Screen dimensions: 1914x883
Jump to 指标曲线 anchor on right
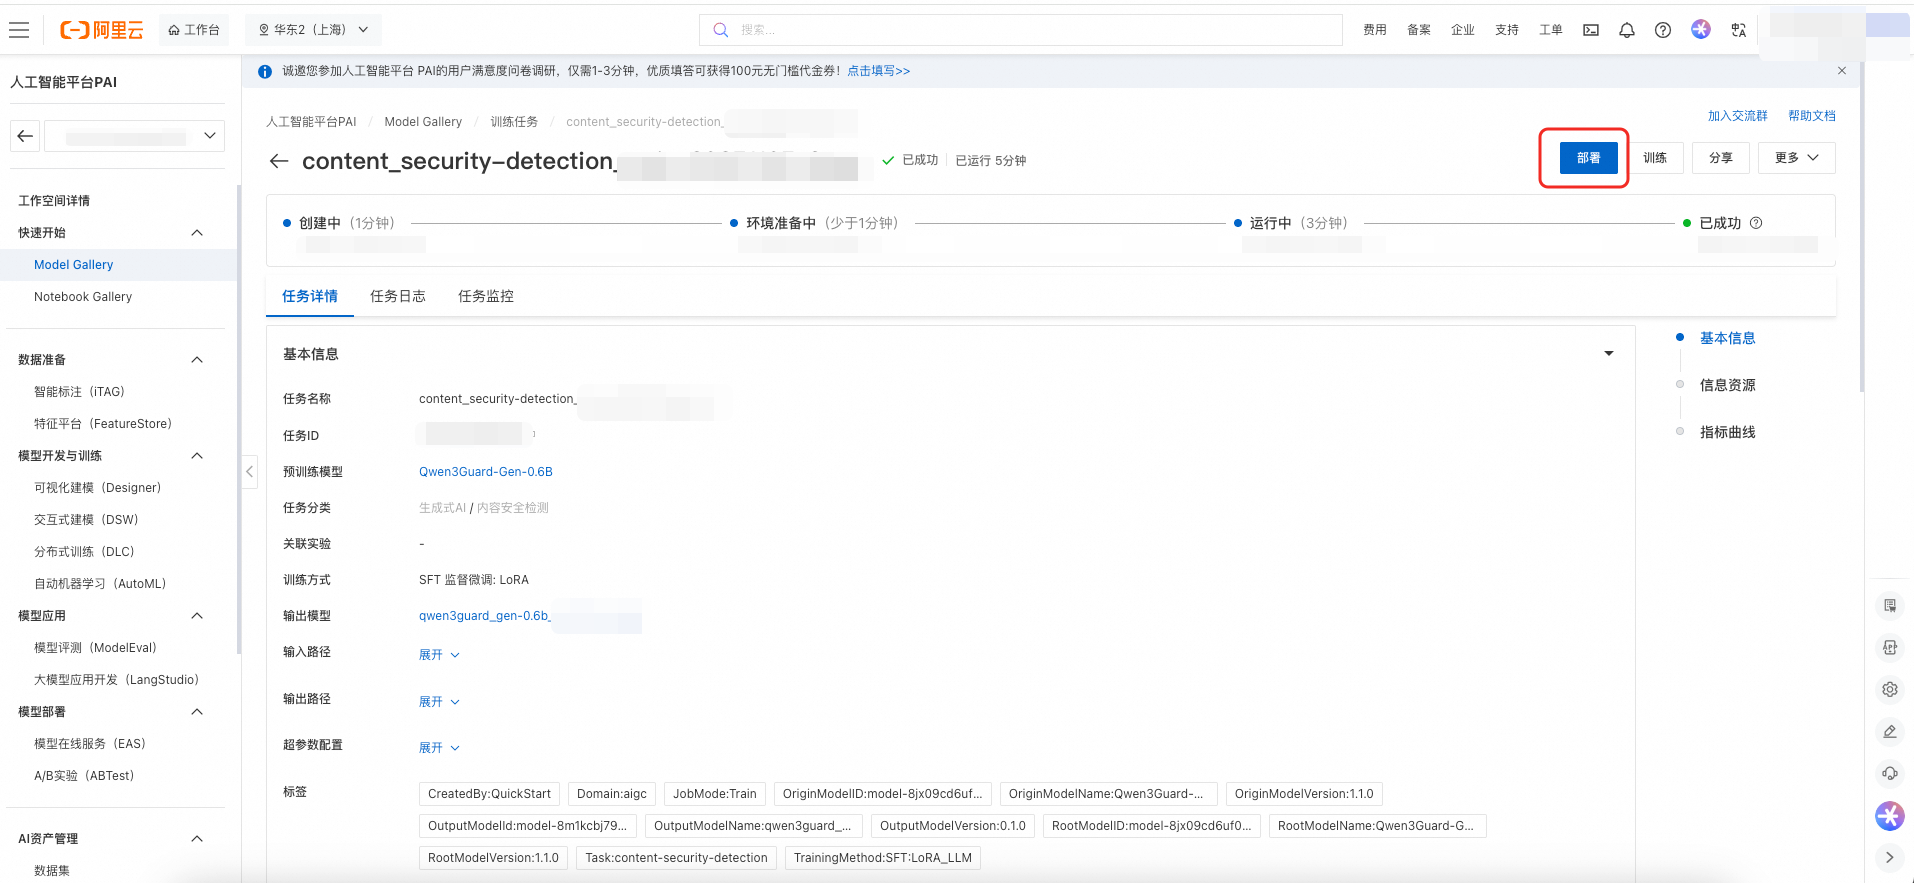1728,432
